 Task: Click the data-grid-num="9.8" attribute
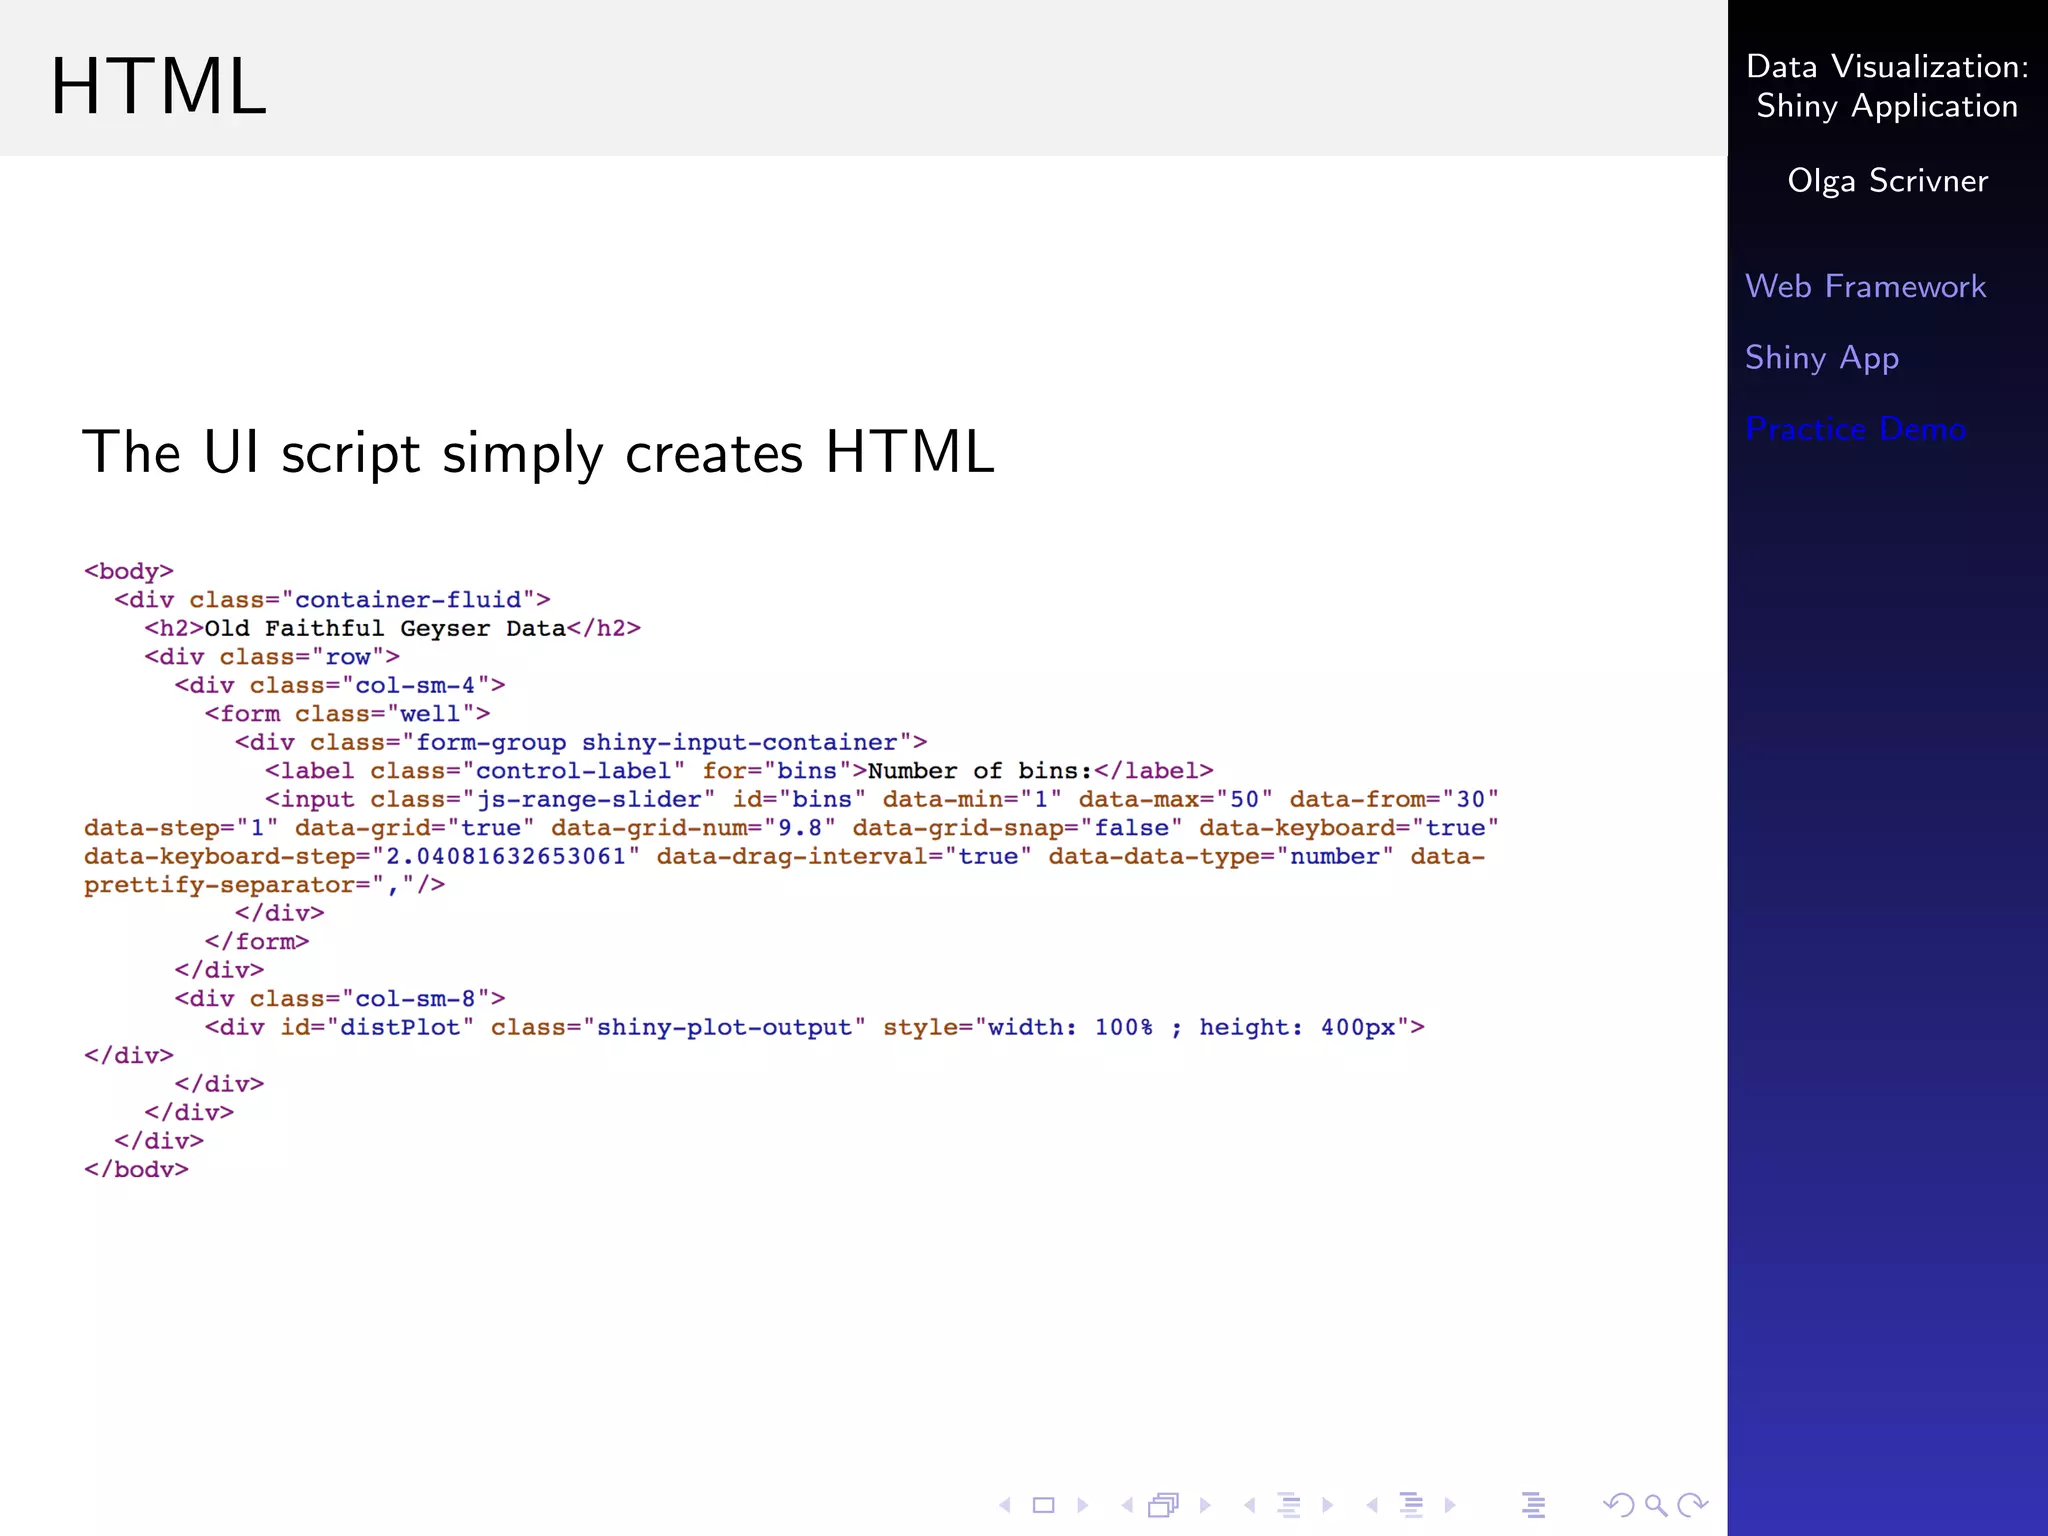click(x=693, y=828)
